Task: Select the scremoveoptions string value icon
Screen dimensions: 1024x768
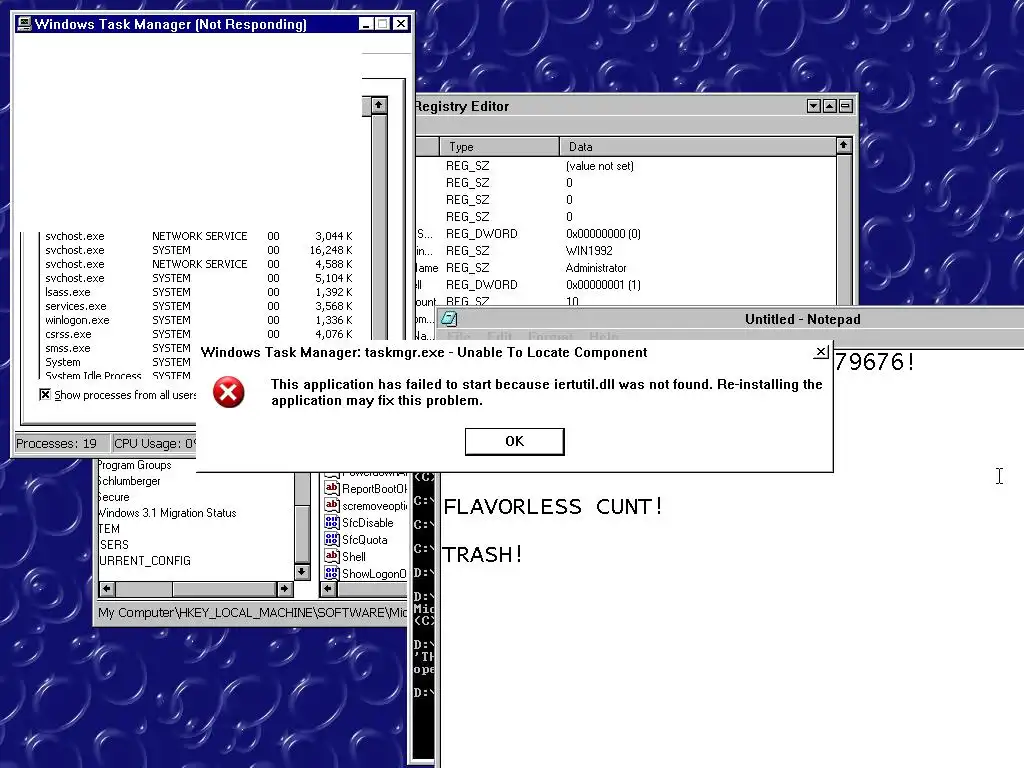Action: click(x=332, y=505)
